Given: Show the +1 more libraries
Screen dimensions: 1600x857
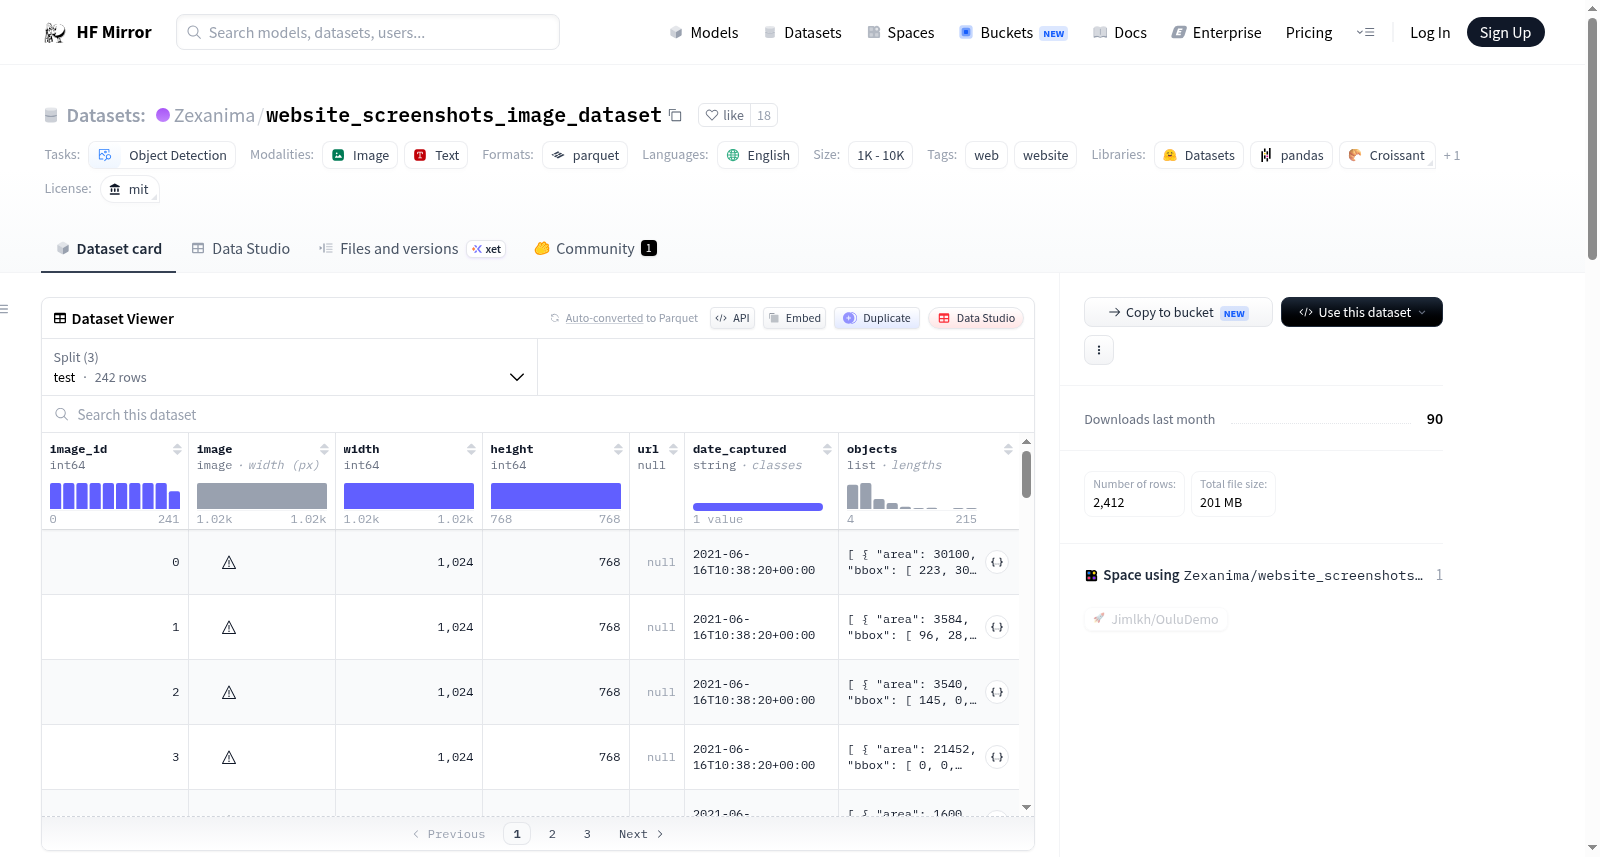Looking at the screenshot, I should point(1452,155).
